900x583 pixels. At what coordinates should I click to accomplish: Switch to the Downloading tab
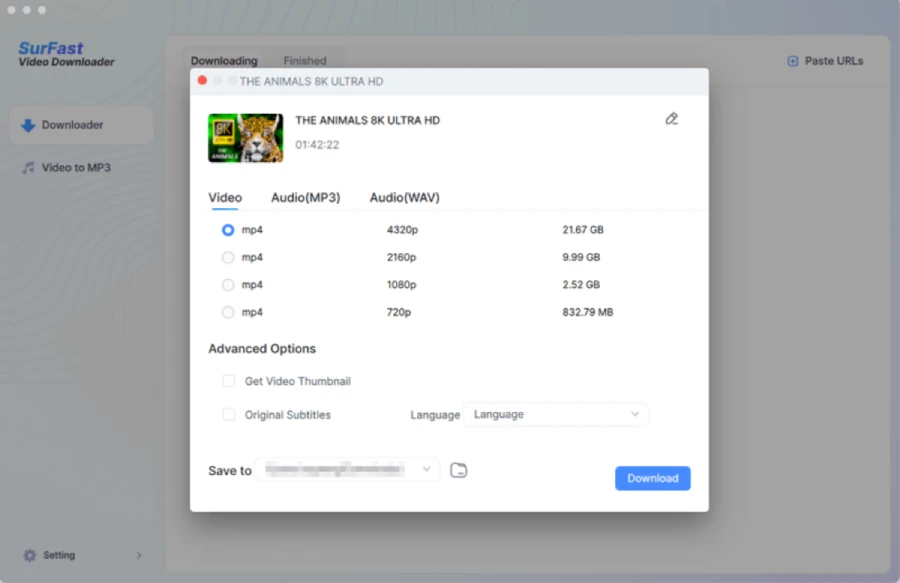pyautogui.click(x=224, y=61)
